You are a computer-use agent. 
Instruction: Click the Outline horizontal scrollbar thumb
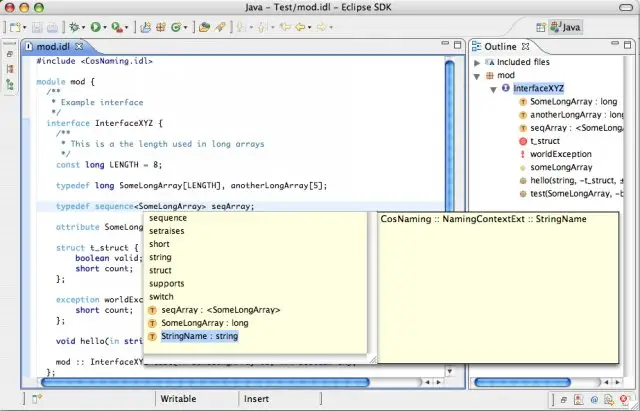point(522,382)
